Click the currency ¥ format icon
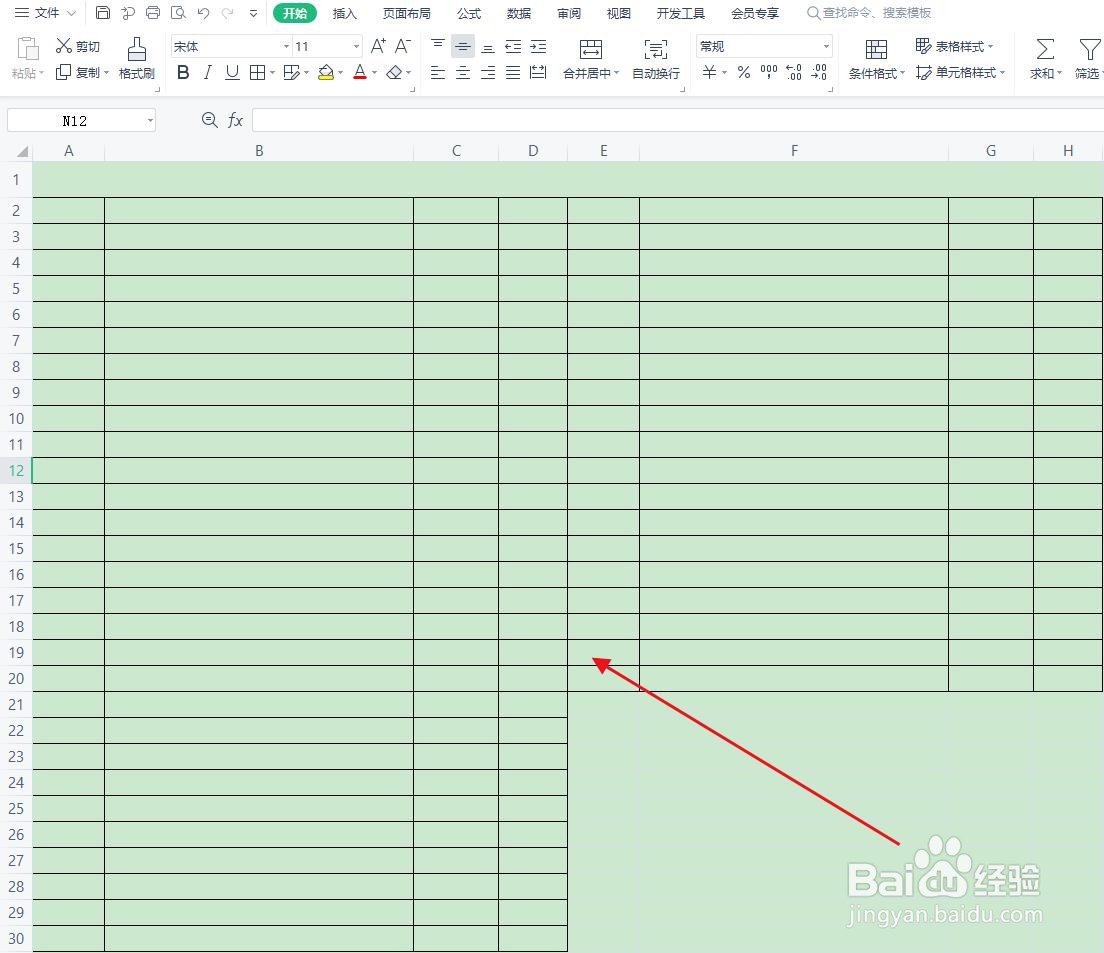The height and width of the screenshot is (953, 1104). pyautogui.click(x=709, y=72)
